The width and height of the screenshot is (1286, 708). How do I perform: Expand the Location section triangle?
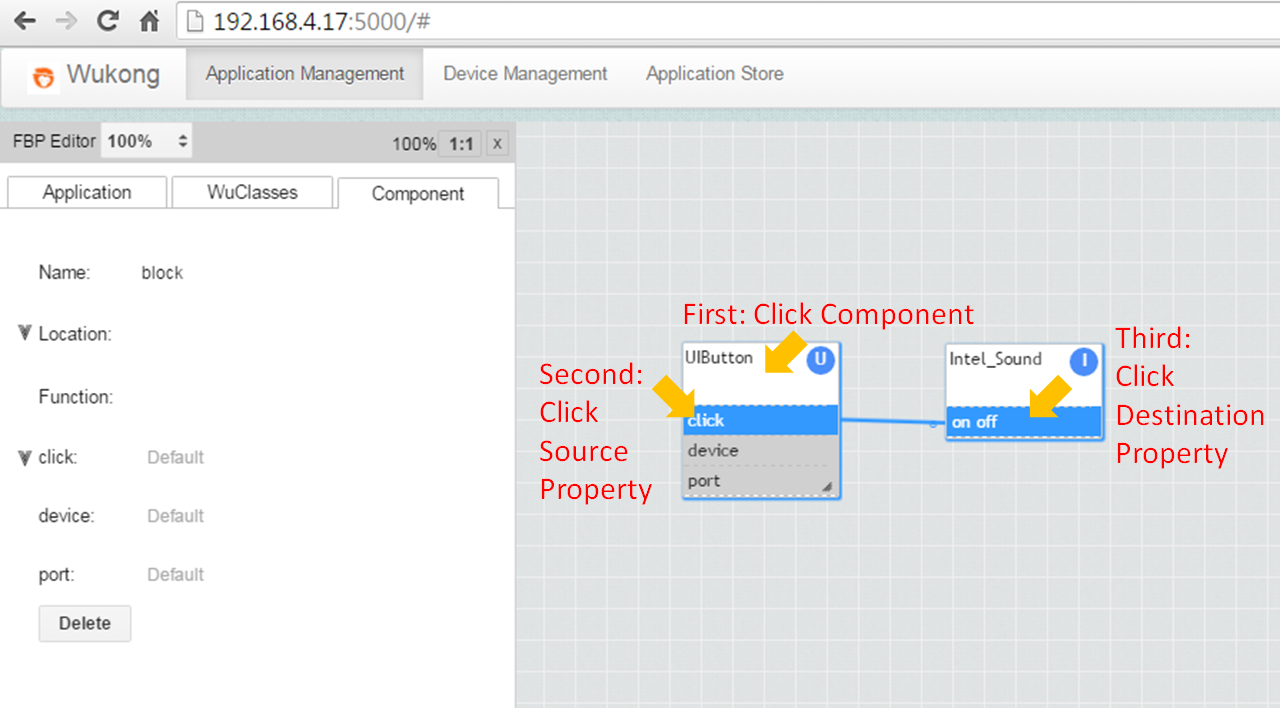tap(26, 333)
